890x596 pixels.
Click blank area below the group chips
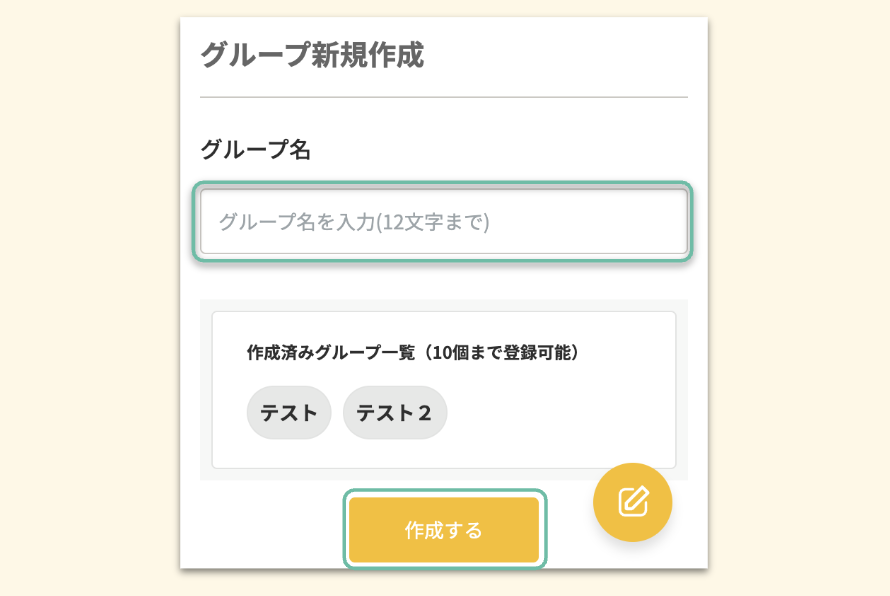(x=444, y=453)
